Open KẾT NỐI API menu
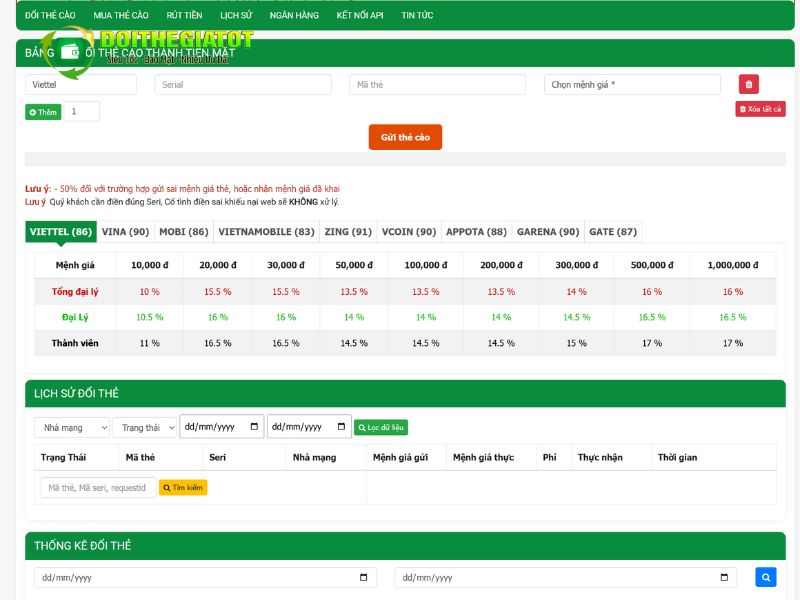 click(x=360, y=15)
